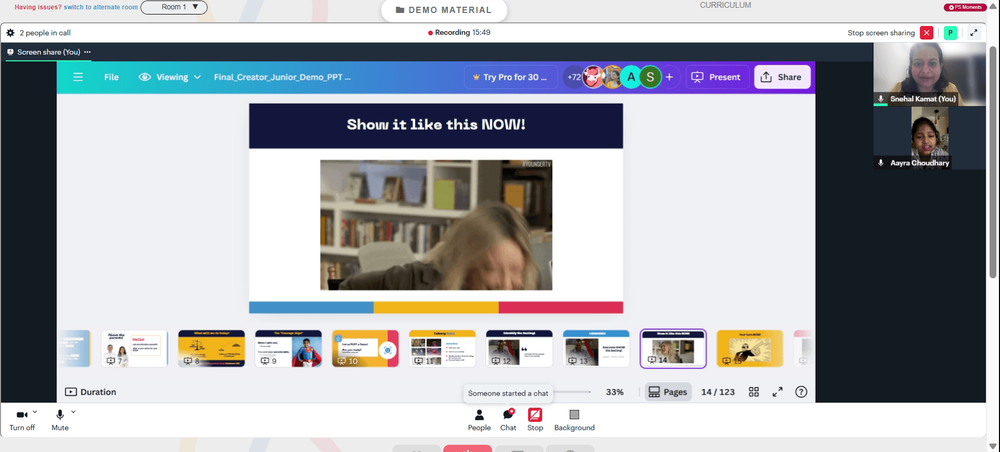The image size is (1000, 452).
Task: Click the Show it like this NOW! heading
Action: click(x=436, y=124)
